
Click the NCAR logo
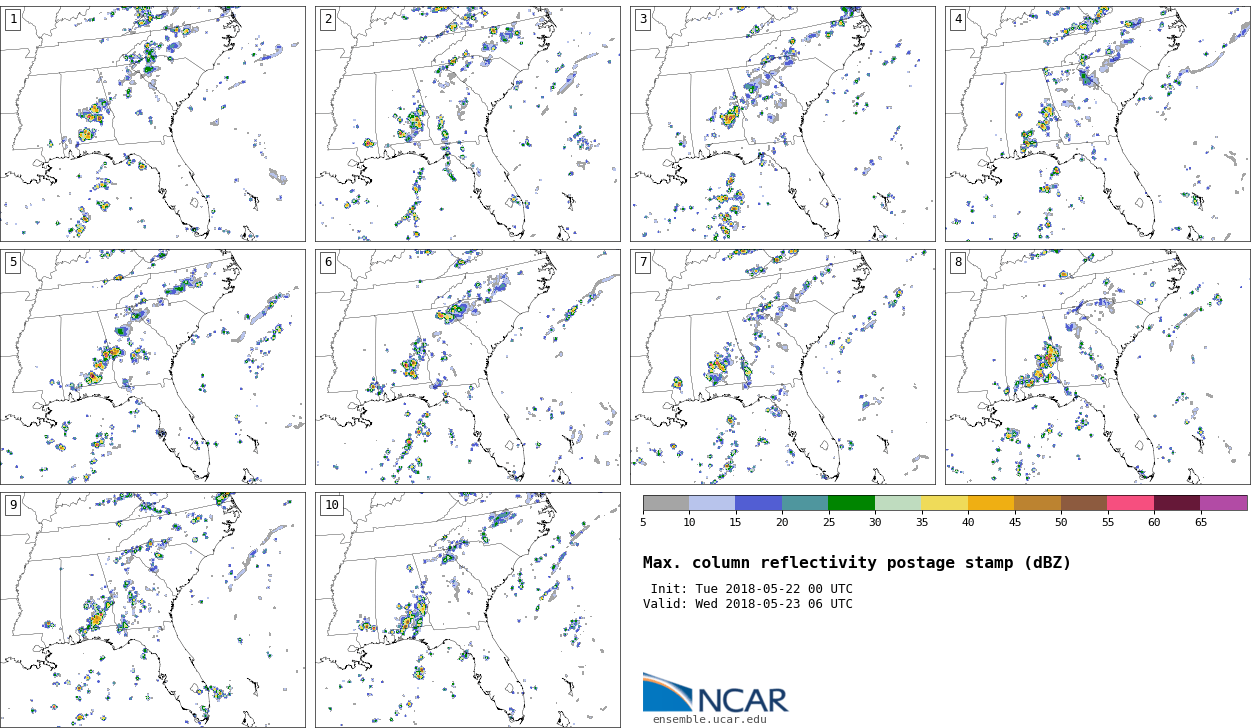pyautogui.click(x=715, y=693)
